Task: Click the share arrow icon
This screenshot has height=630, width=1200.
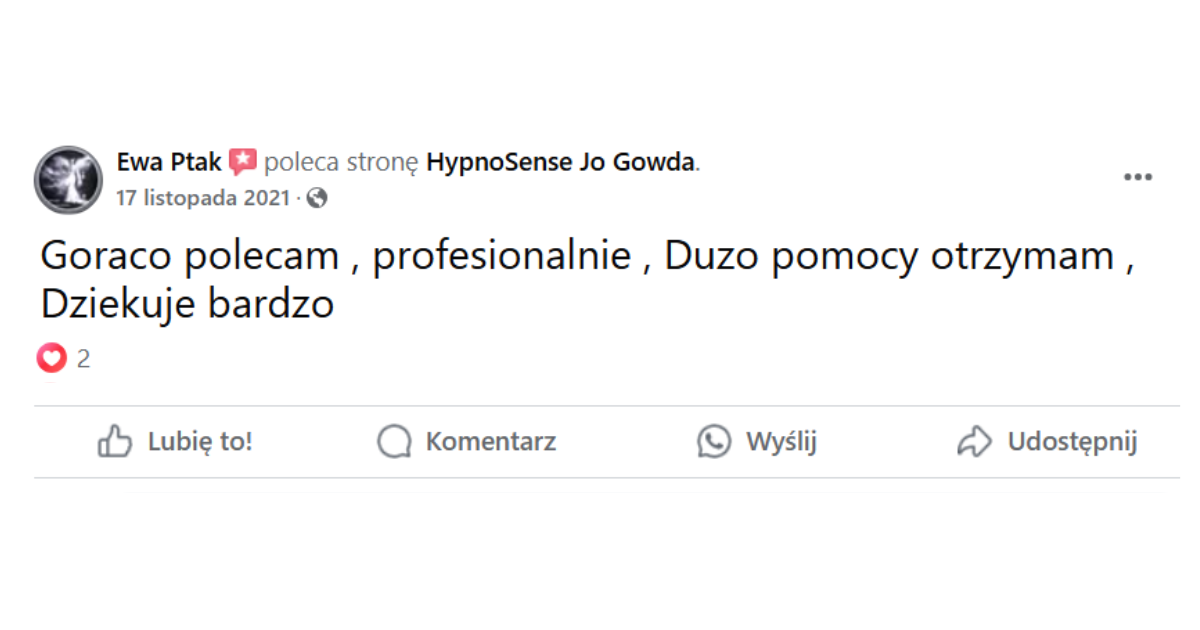Action: click(974, 441)
